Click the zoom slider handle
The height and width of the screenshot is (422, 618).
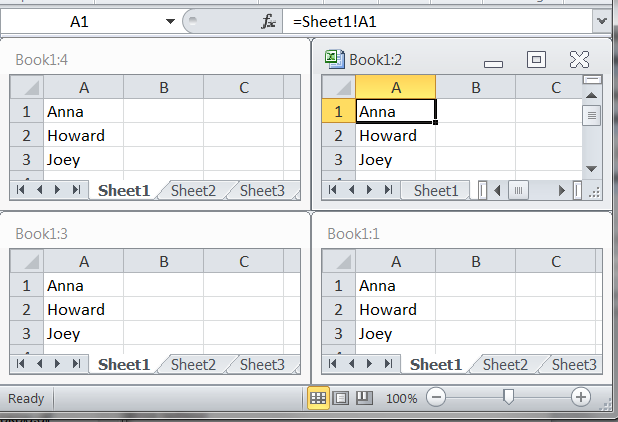click(x=508, y=398)
